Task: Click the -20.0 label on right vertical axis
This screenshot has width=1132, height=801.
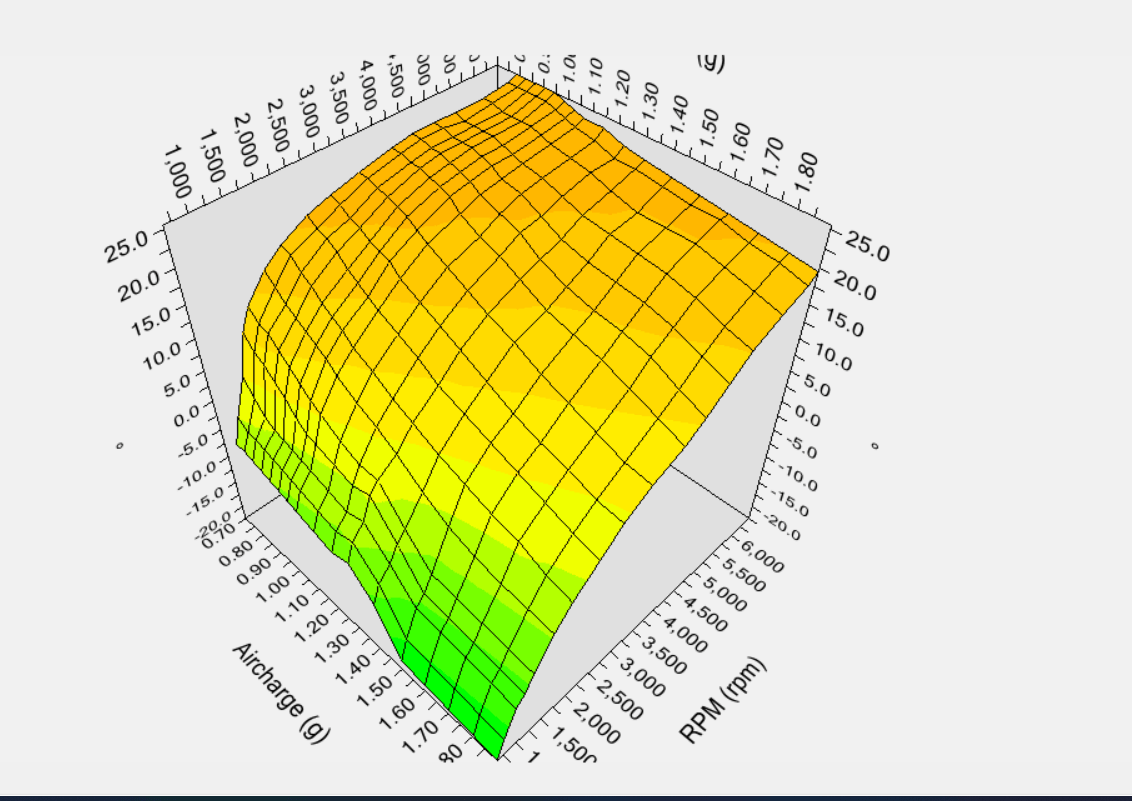Action: pos(783,527)
